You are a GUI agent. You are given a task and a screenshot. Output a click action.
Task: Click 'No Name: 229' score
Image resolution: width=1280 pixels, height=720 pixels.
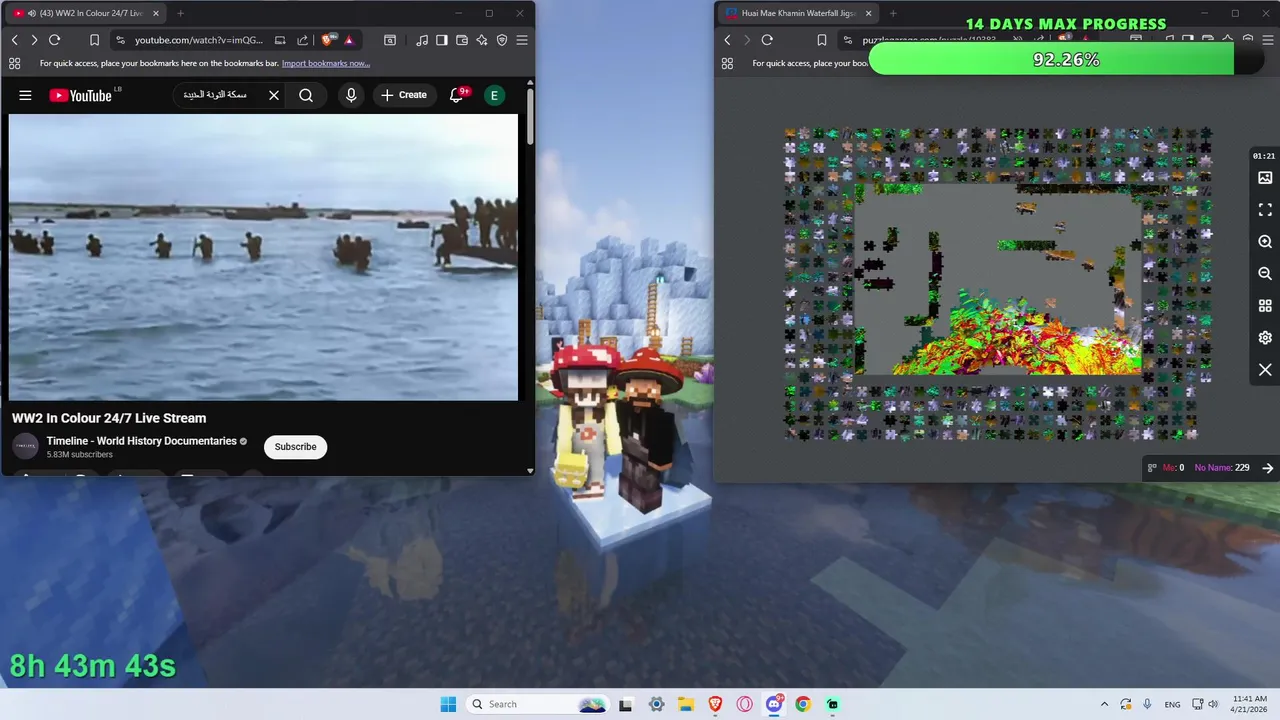[1222, 468]
